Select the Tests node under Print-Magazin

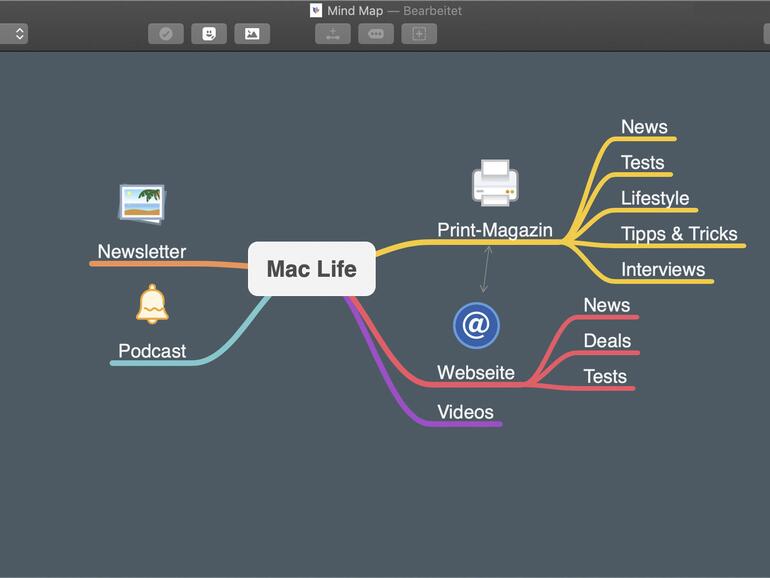642,163
